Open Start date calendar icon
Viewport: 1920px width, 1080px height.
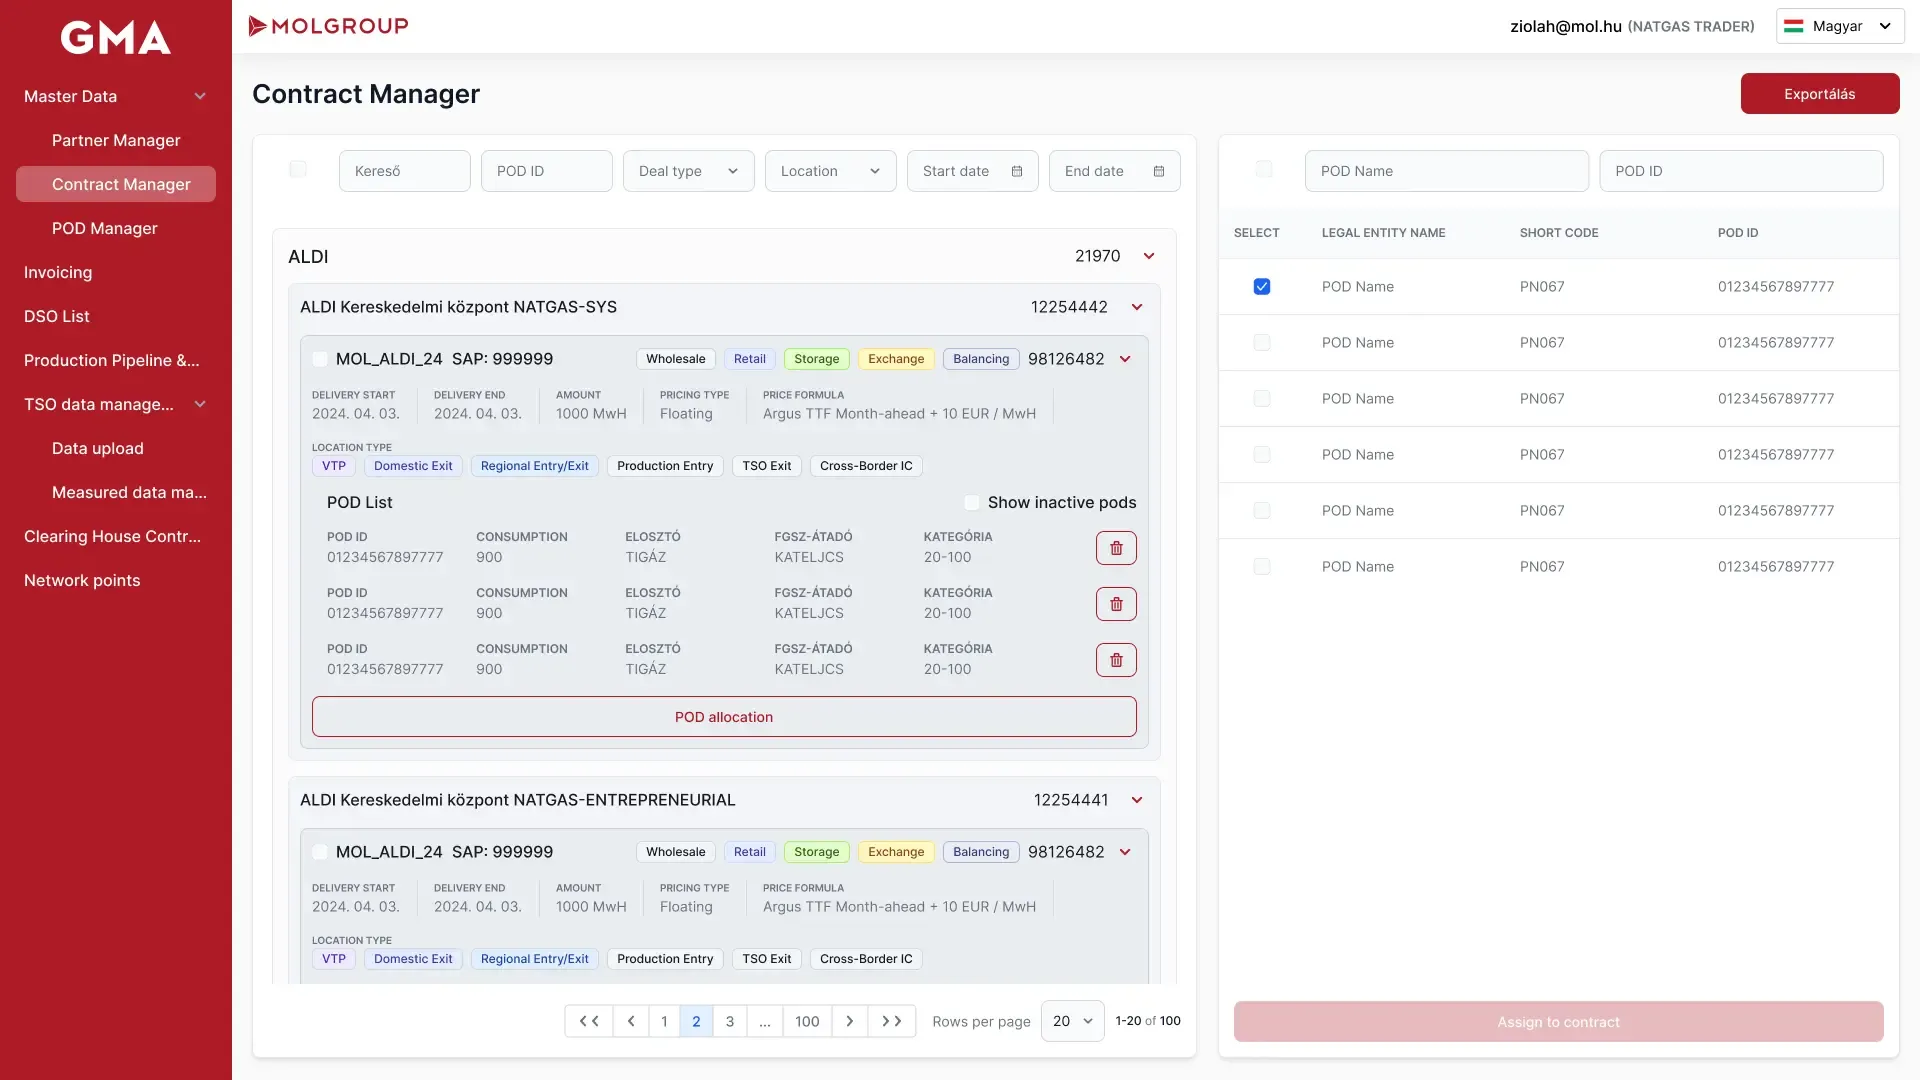click(1017, 171)
